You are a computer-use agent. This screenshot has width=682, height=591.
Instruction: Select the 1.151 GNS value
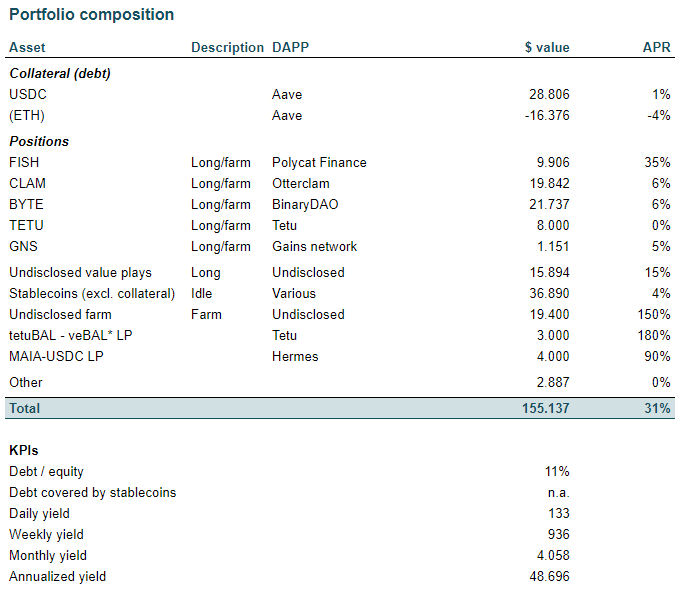point(553,247)
